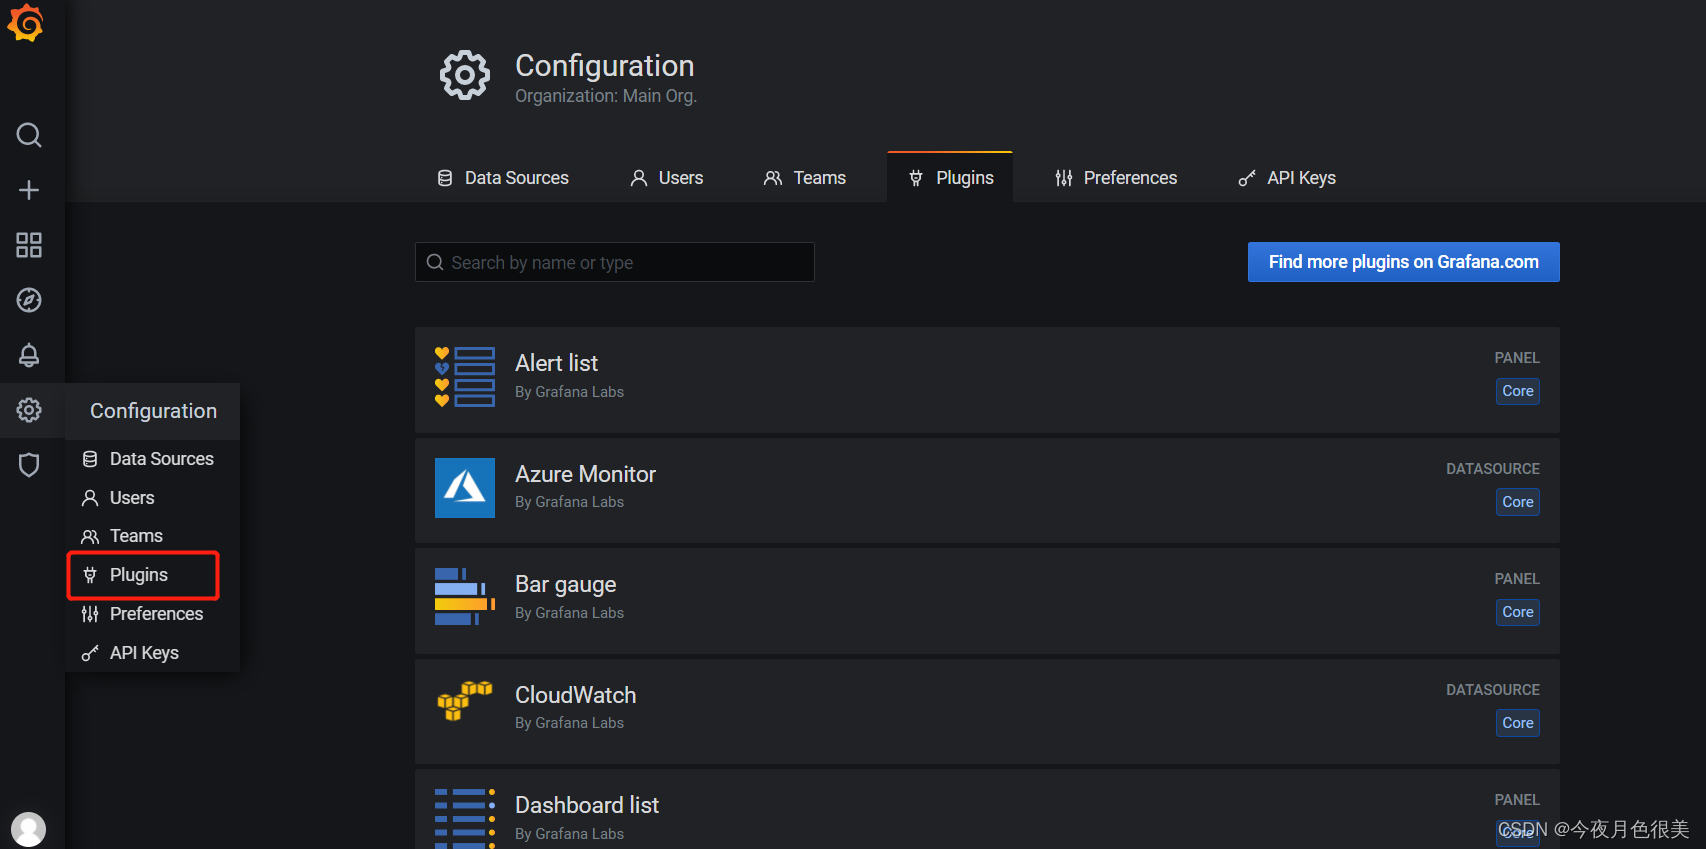Click 'By Grafana Labs' under Alert list

point(569,392)
